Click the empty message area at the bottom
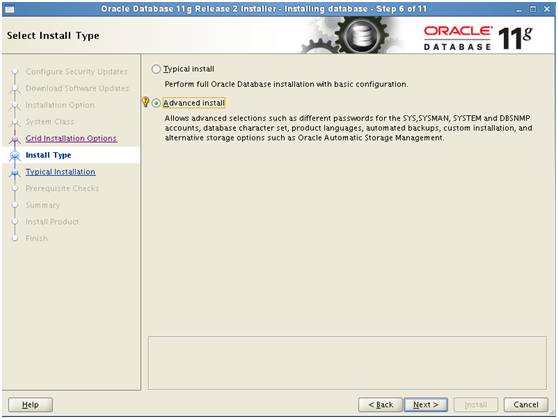The image size is (558, 419). coord(347,363)
